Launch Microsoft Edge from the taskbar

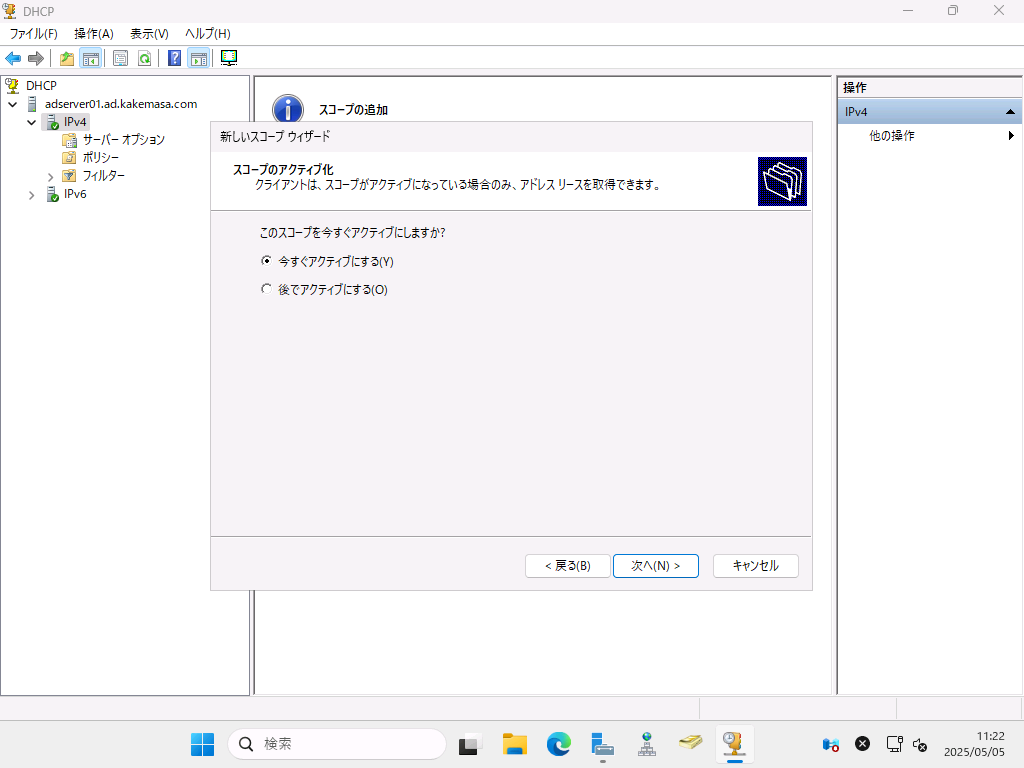558,744
